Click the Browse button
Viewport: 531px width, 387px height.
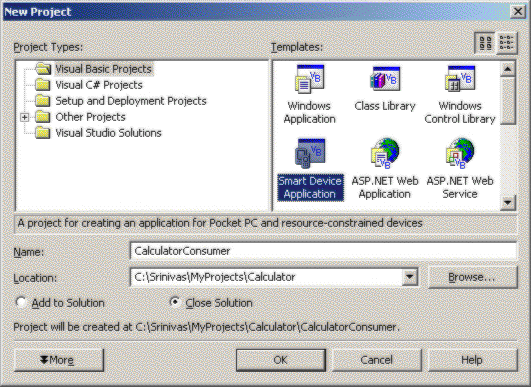coord(473,277)
